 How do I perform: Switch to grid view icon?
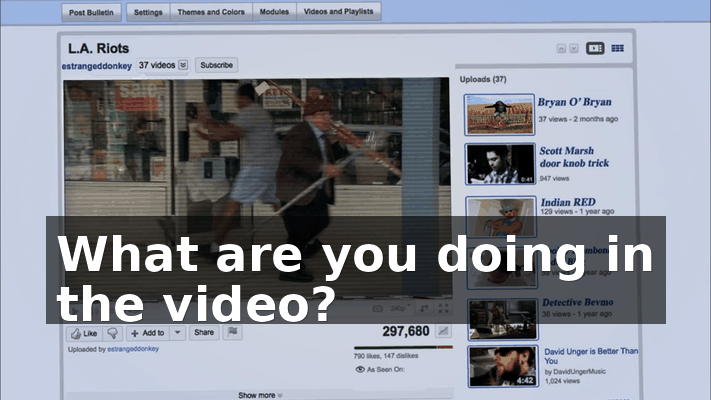tap(618, 48)
